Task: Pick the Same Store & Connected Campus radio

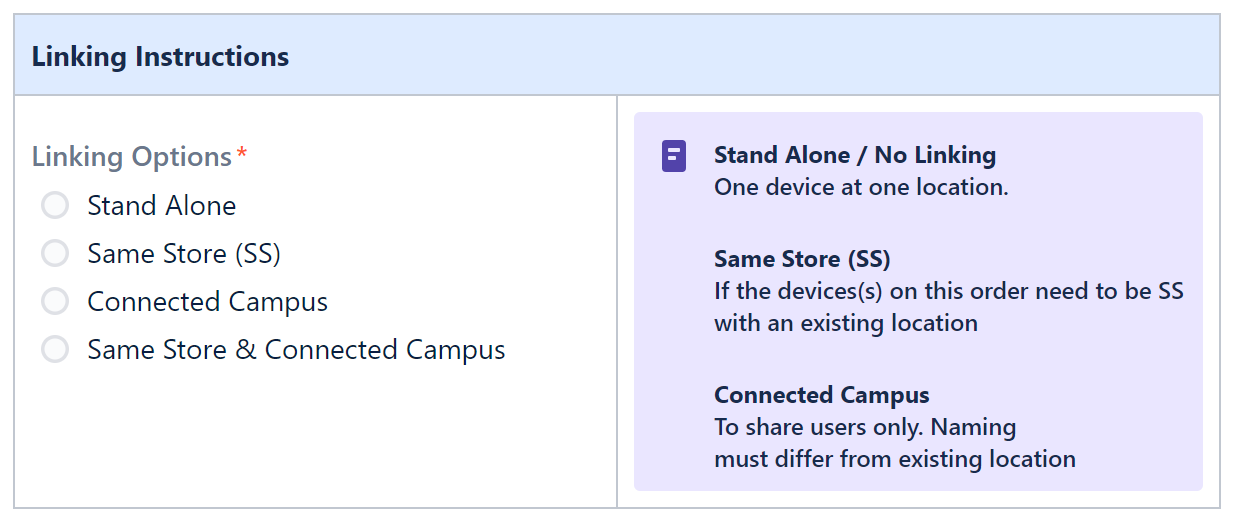Action: click(x=55, y=350)
